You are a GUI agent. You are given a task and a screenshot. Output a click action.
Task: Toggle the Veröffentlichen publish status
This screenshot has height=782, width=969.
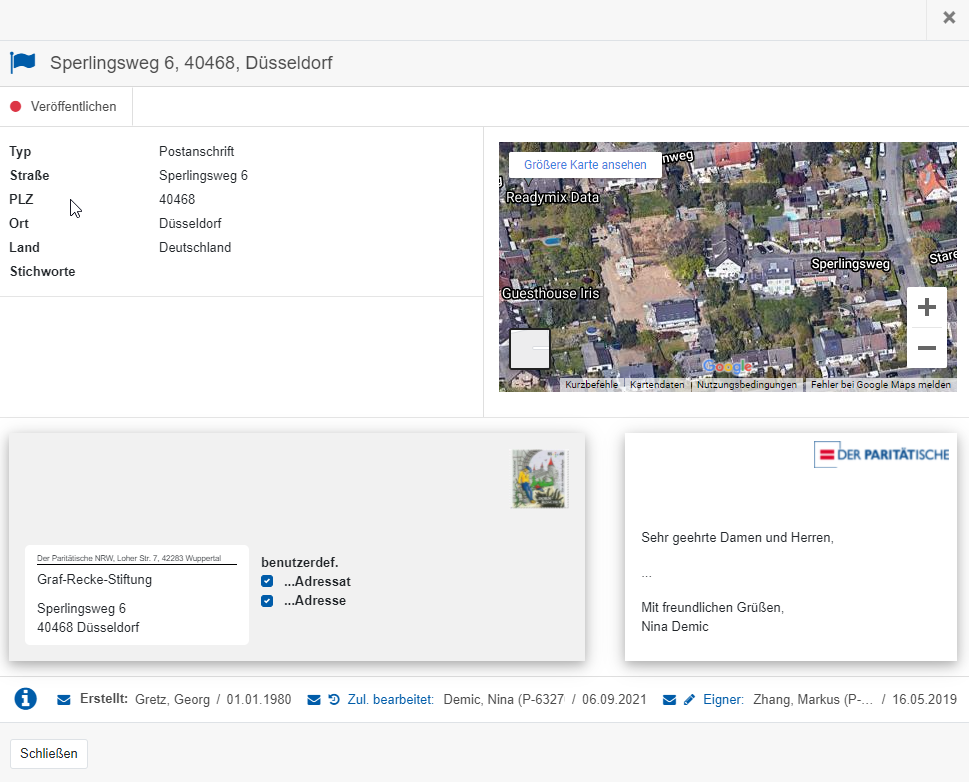(64, 106)
